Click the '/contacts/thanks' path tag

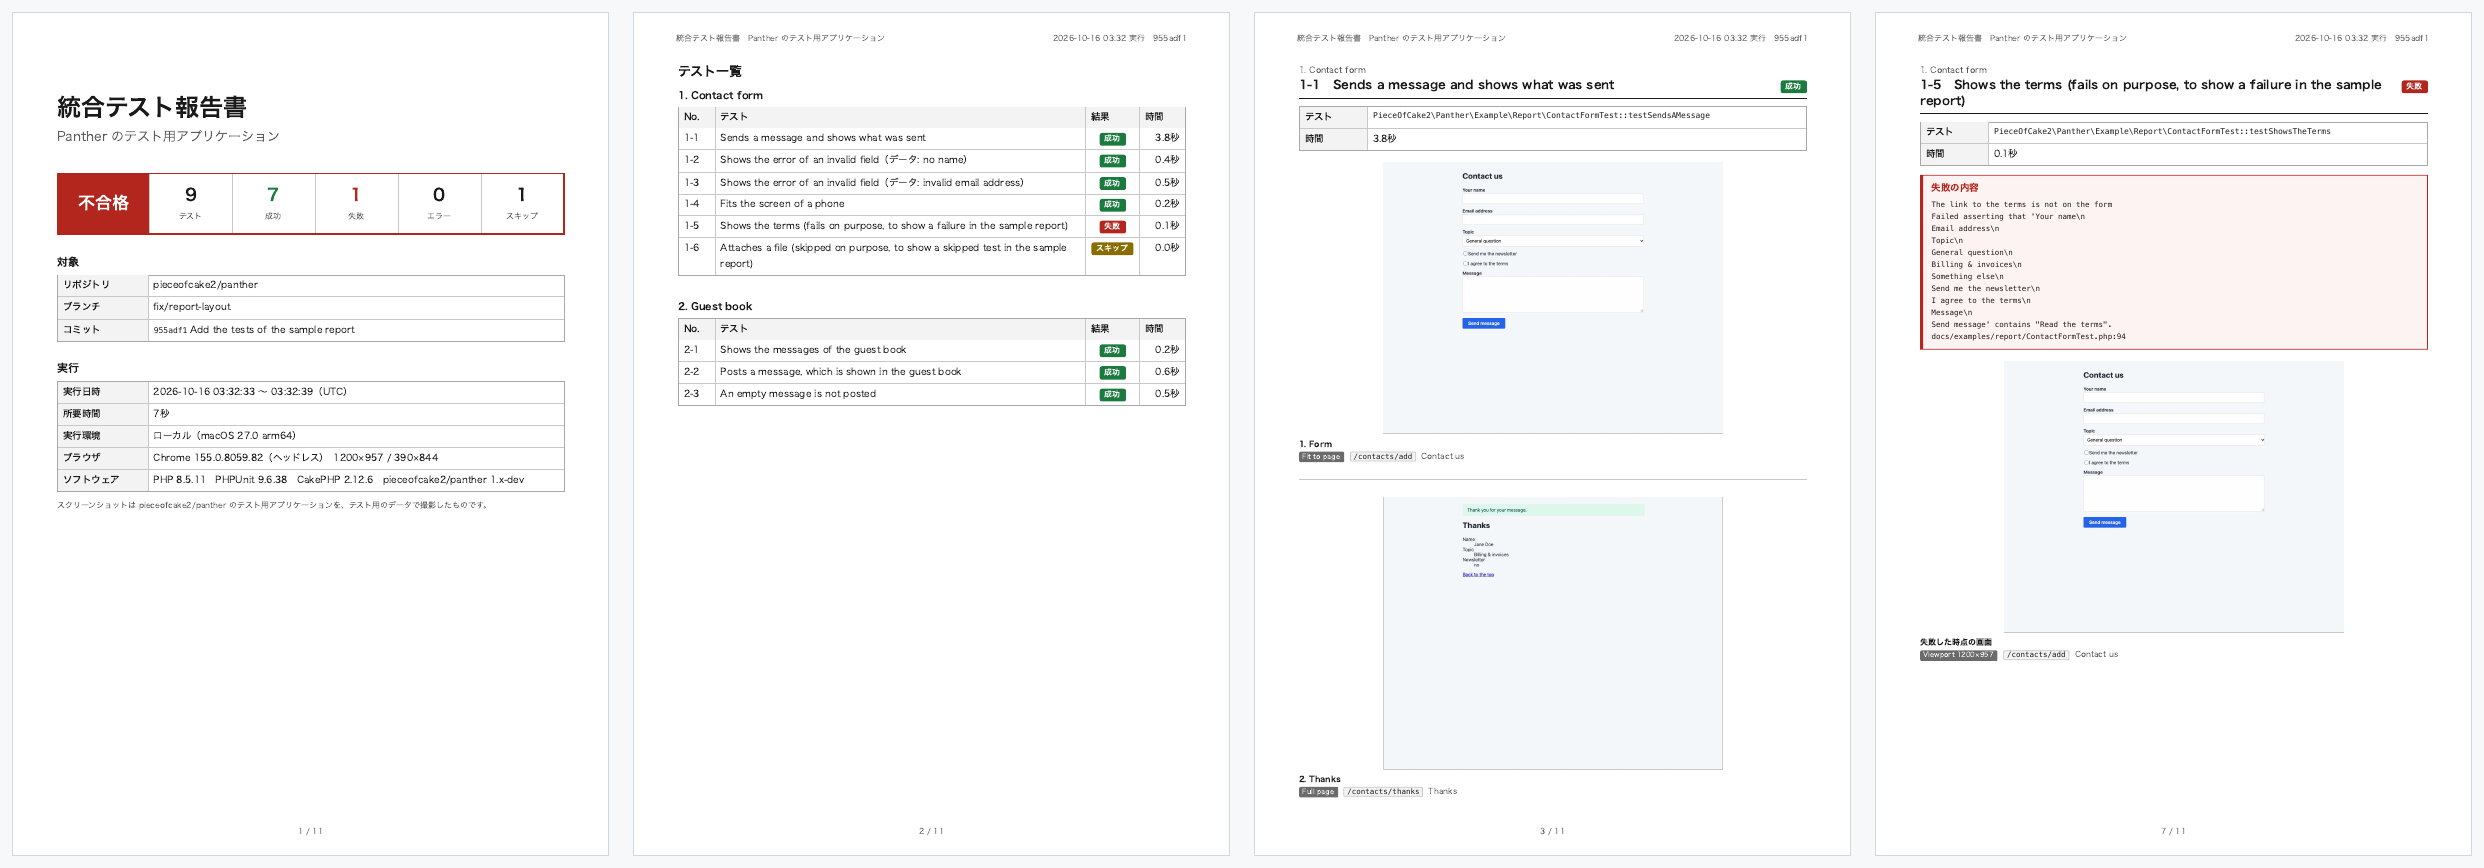(x=1383, y=792)
